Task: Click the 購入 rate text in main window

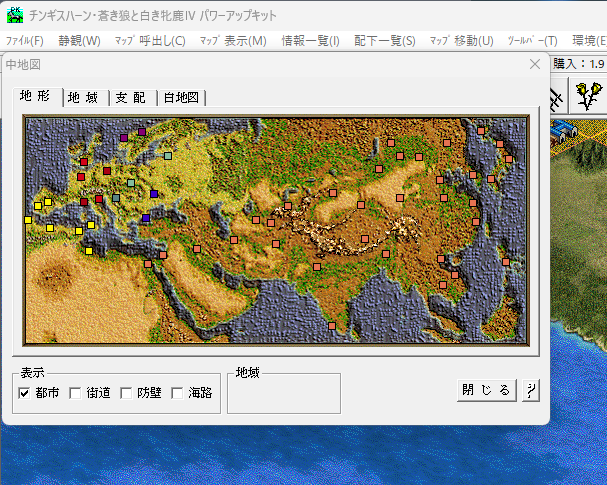Action: [579, 64]
